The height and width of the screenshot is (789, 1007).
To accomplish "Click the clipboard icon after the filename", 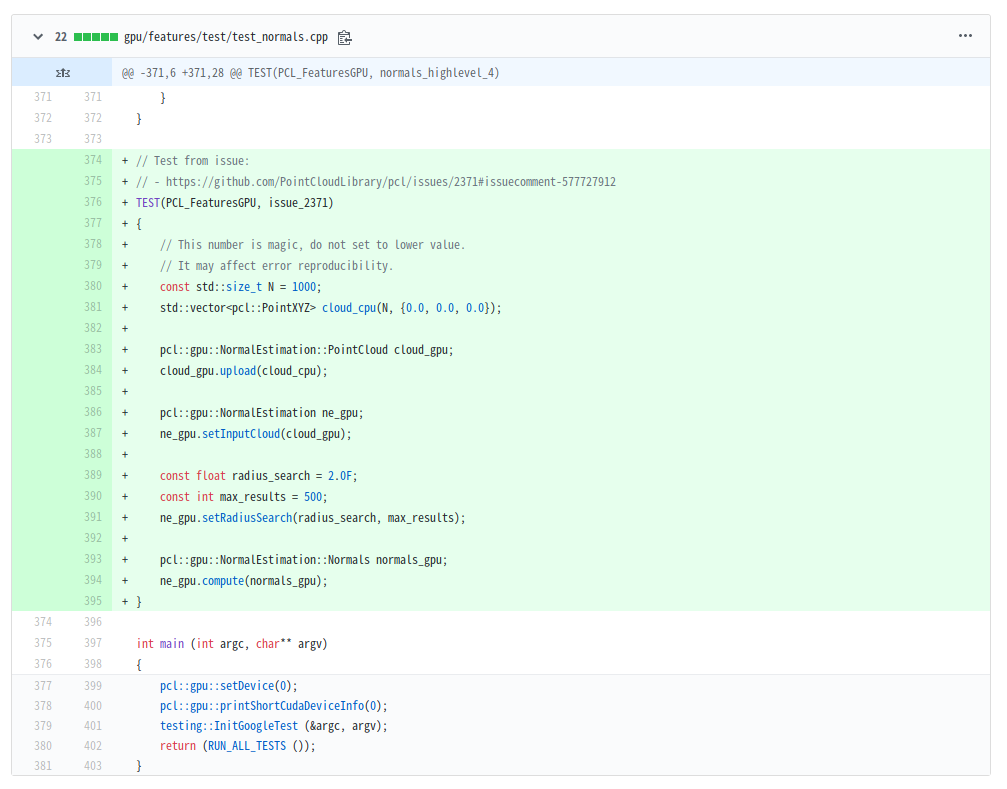I will click(x=345, y=36).
